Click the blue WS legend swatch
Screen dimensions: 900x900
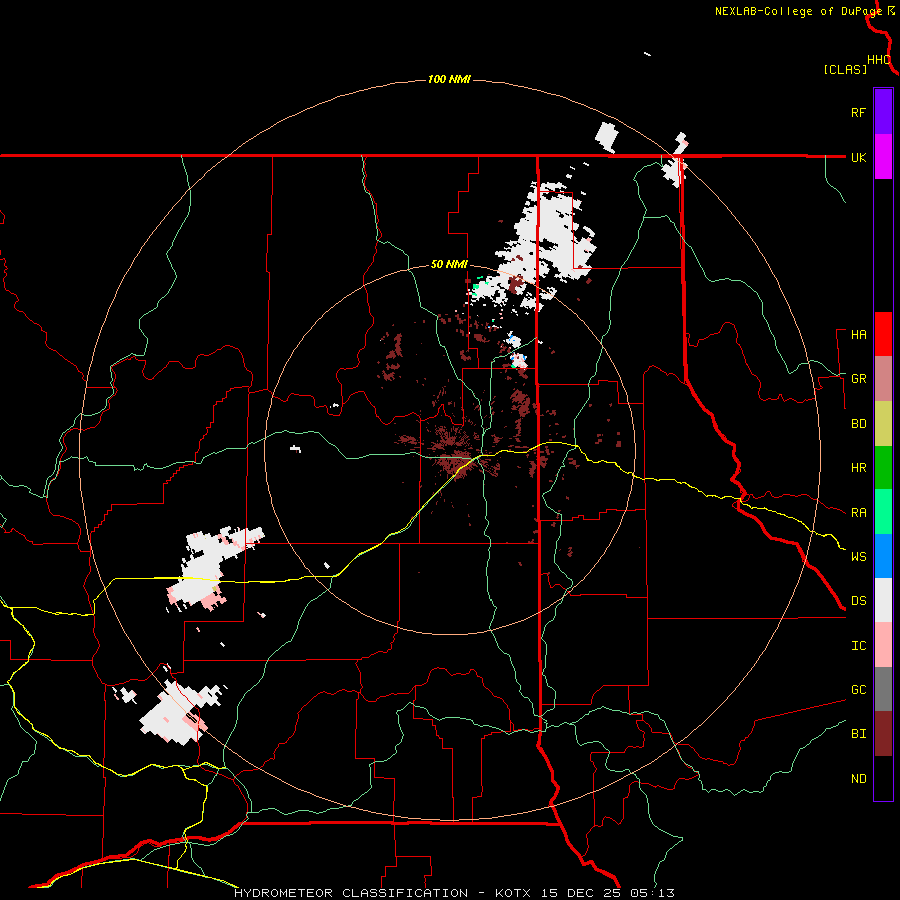(x=883, y=556)
